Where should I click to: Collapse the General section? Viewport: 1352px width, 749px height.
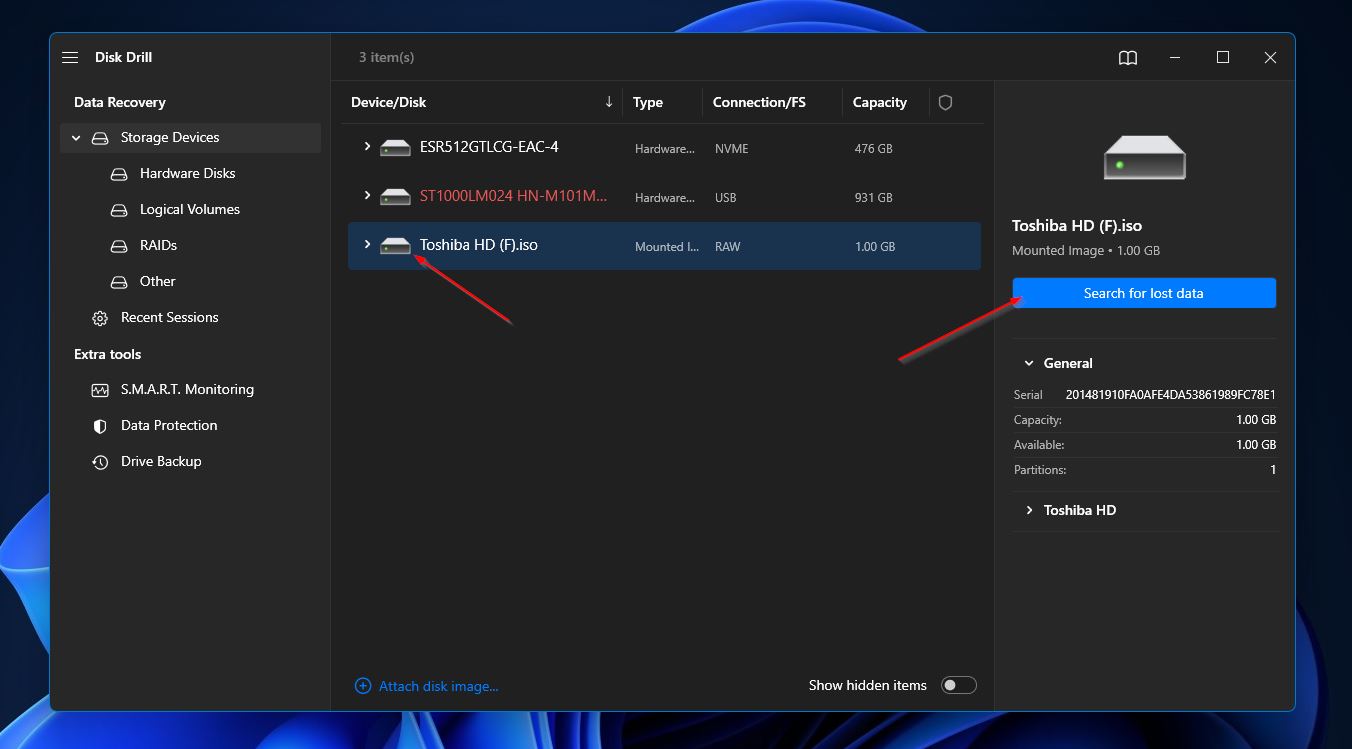click(1028, 364)
